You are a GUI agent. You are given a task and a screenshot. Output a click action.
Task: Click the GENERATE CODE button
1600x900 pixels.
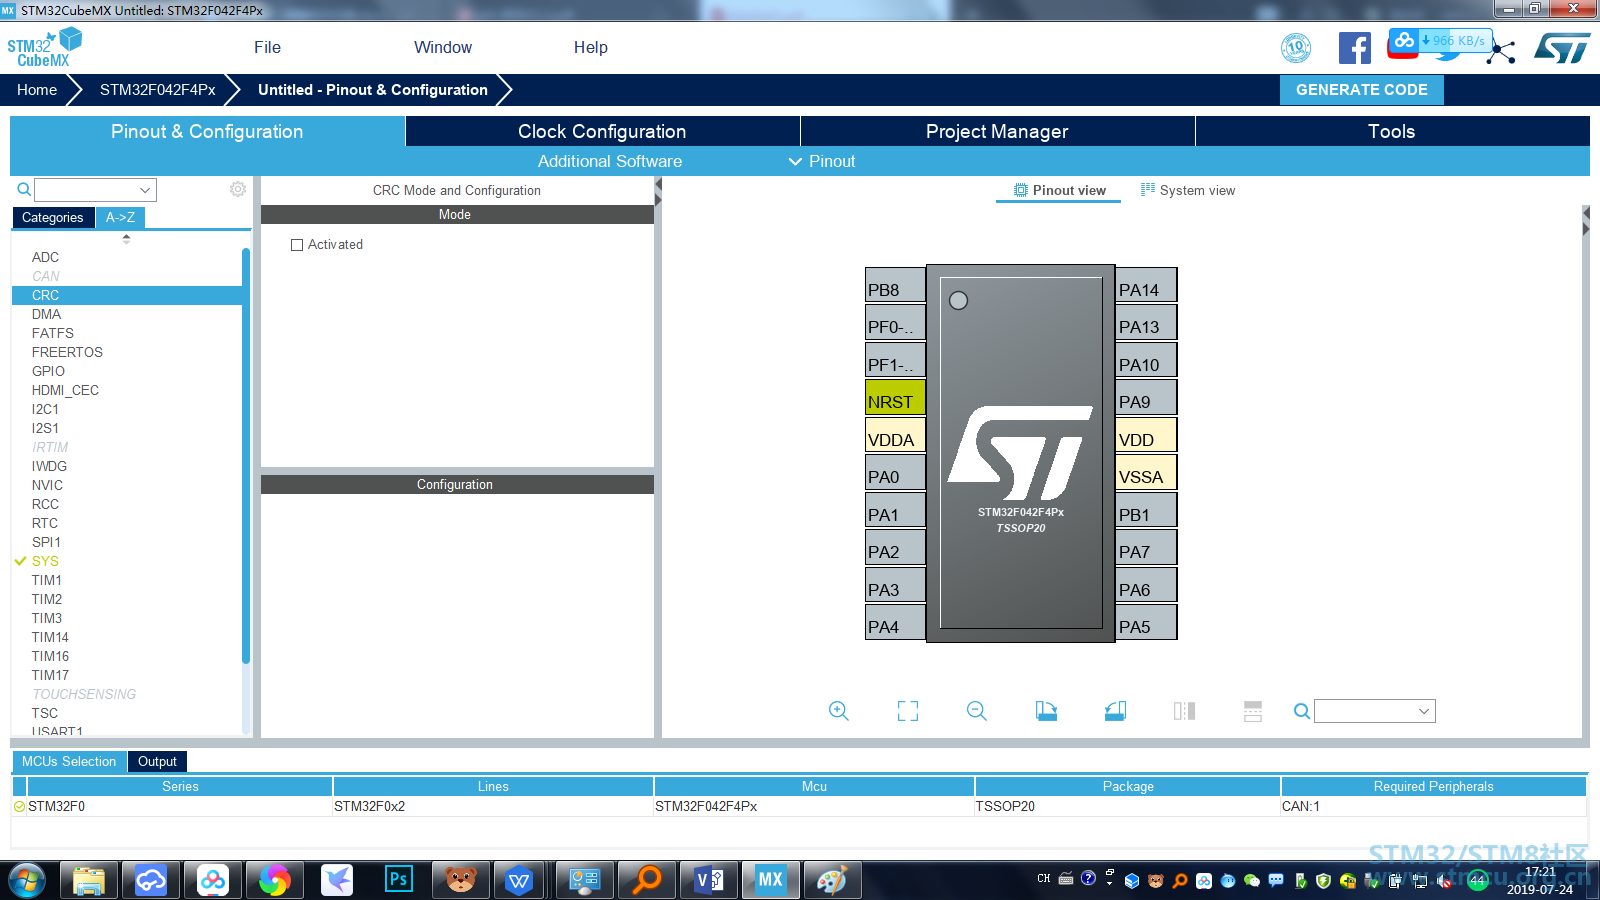pyautogui.click(x=1362, y=89)
